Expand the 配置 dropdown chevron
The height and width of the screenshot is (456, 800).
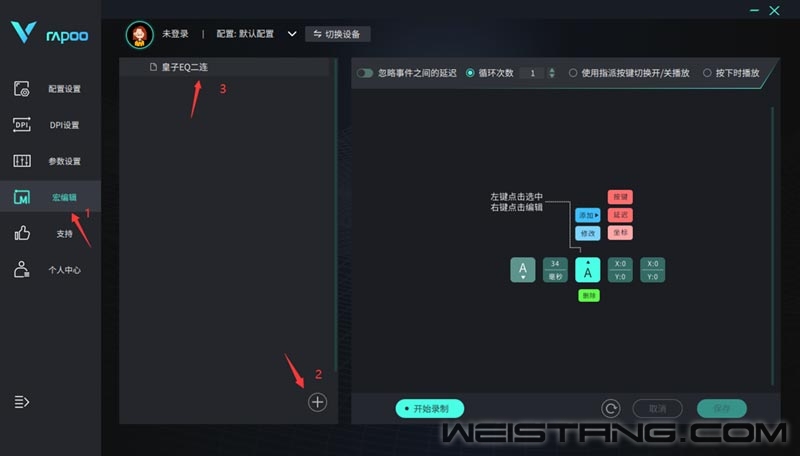(x=292, y=34)
